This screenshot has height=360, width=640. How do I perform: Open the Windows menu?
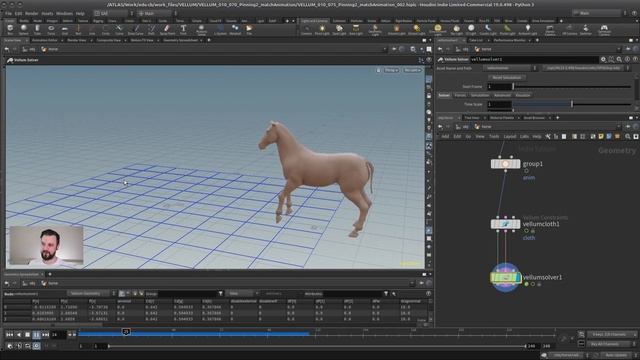point(64,13)
